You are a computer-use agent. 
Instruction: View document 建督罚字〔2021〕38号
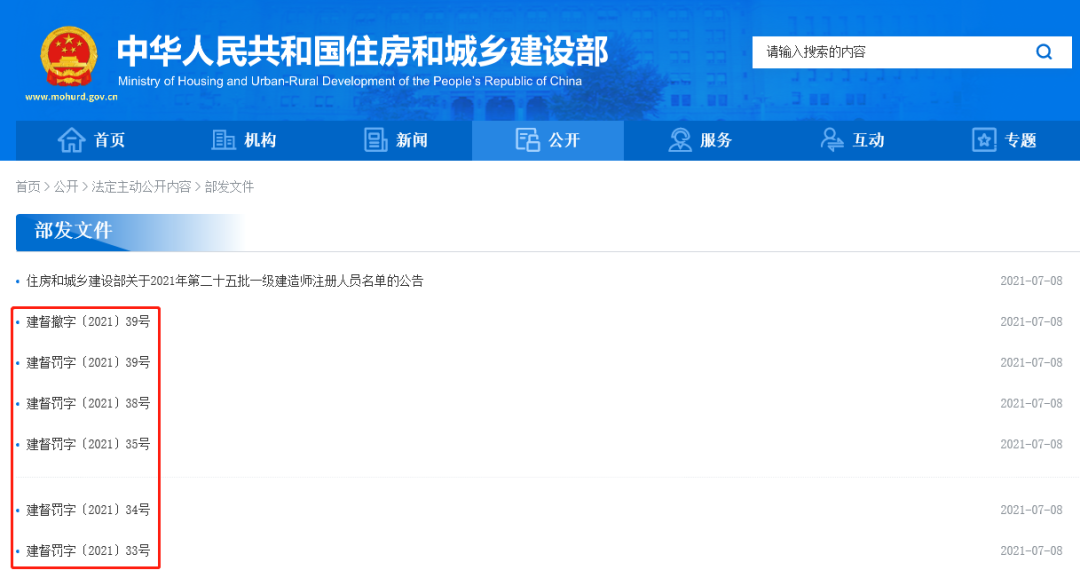coord(88,403)
